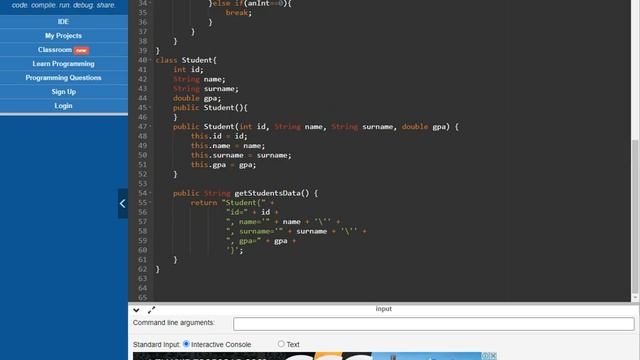Click the 'break;' statement on line 35
This screenshot has height=360, width=640.
tap(239, 13)
